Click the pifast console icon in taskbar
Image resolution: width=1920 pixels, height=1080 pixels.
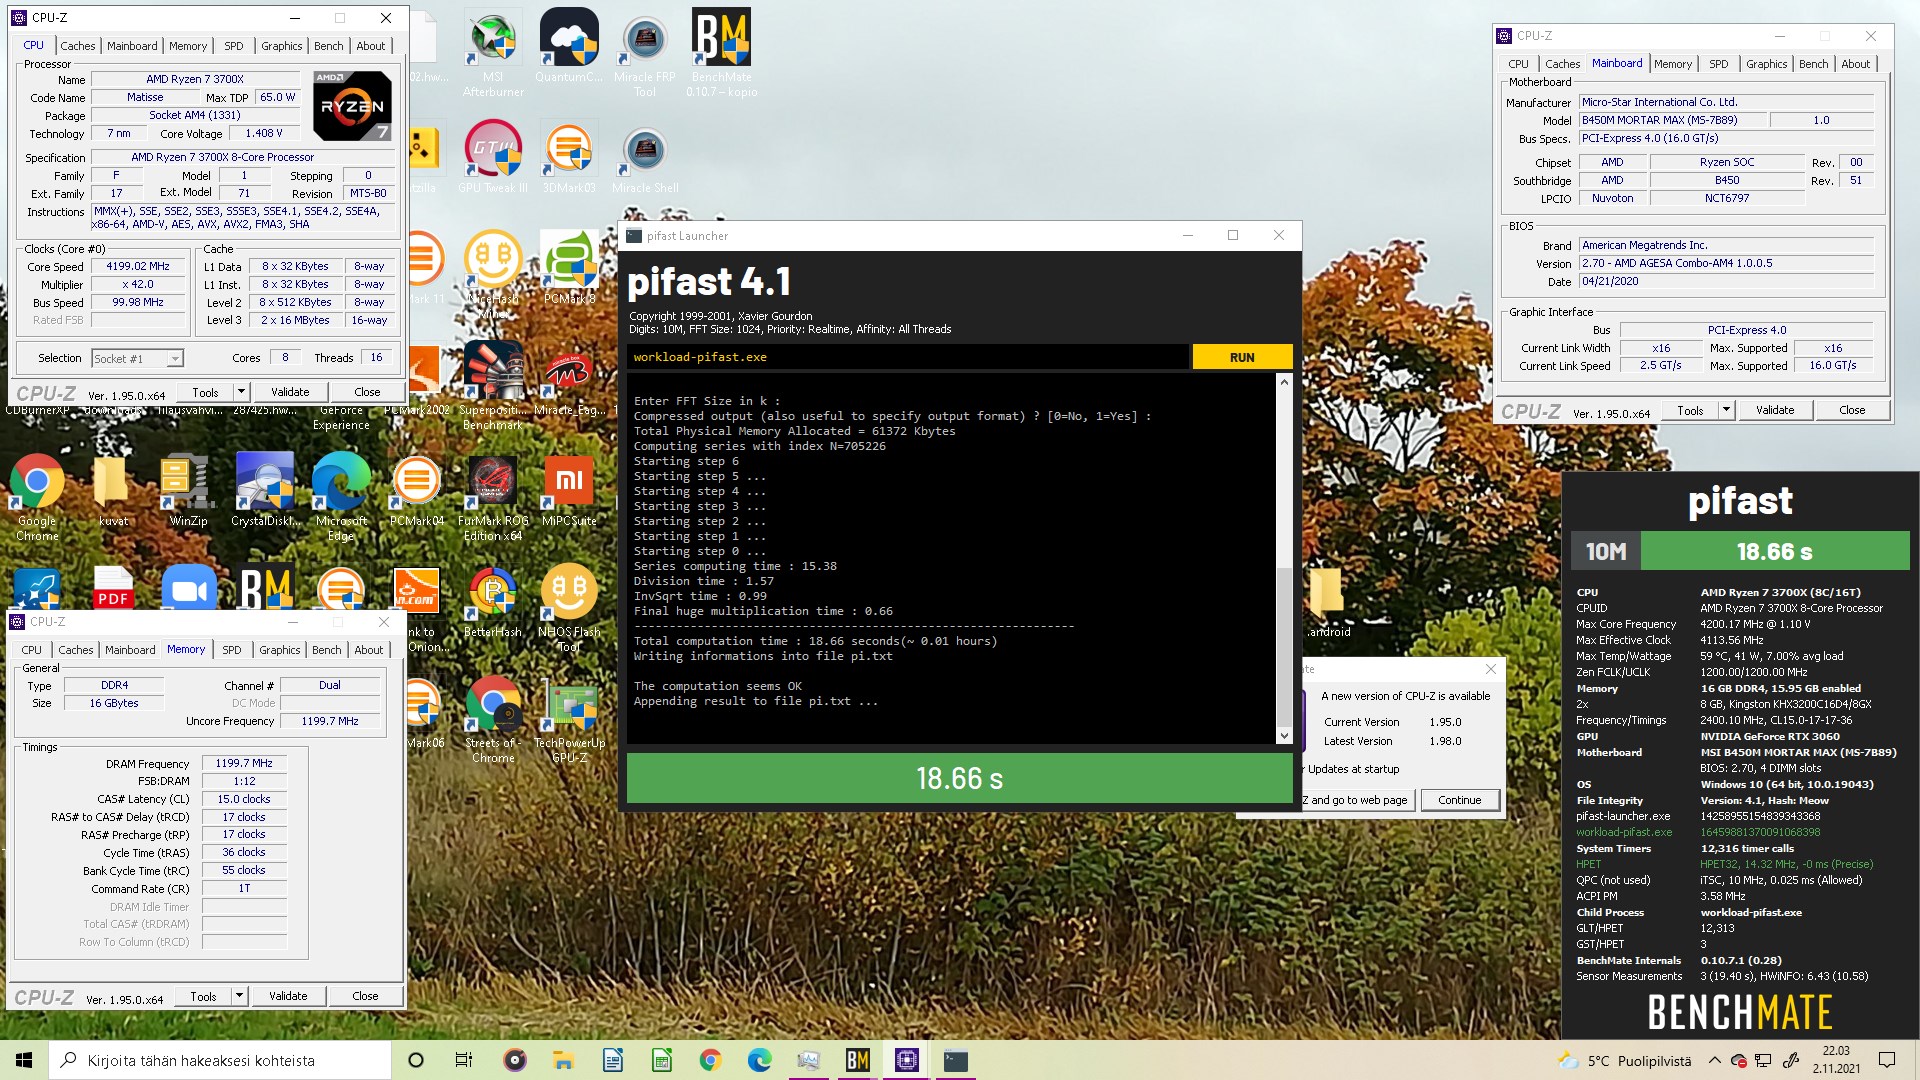coord(955,1060)
